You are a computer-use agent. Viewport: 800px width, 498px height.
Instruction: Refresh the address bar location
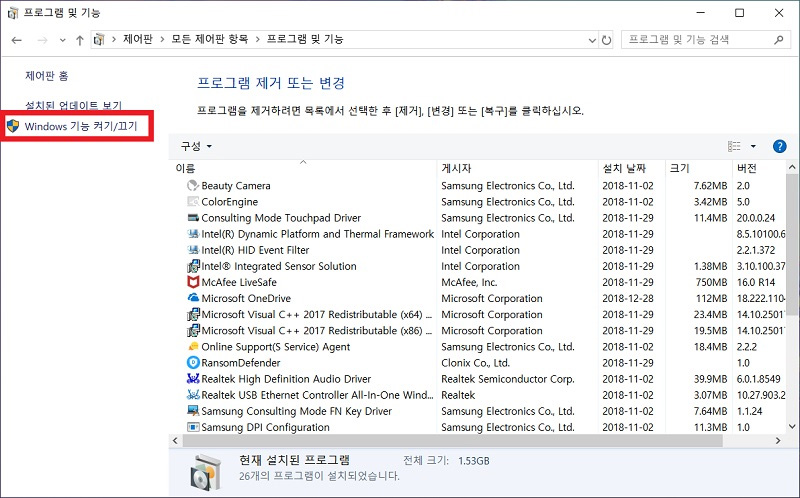tap(606, 40)
